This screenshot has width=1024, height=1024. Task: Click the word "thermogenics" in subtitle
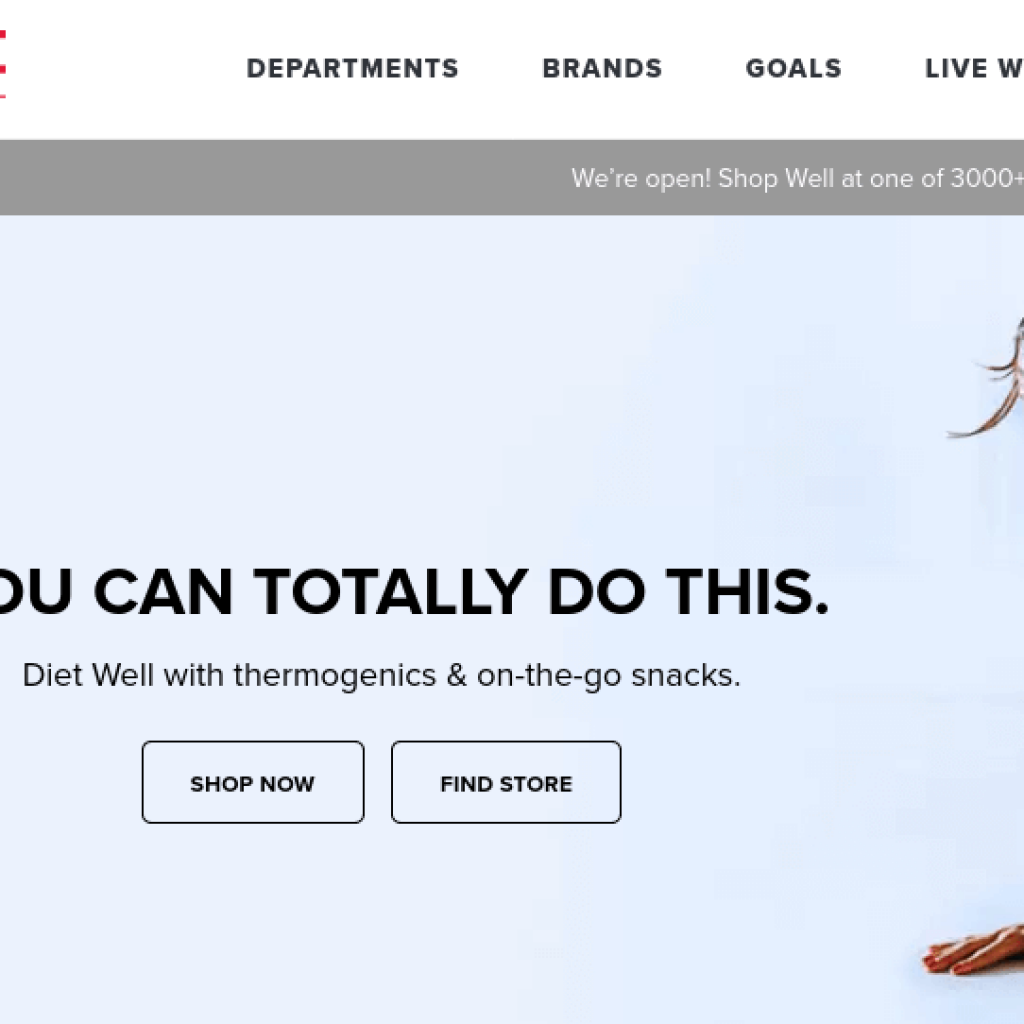pyautogui.click(x=334, y=676)
